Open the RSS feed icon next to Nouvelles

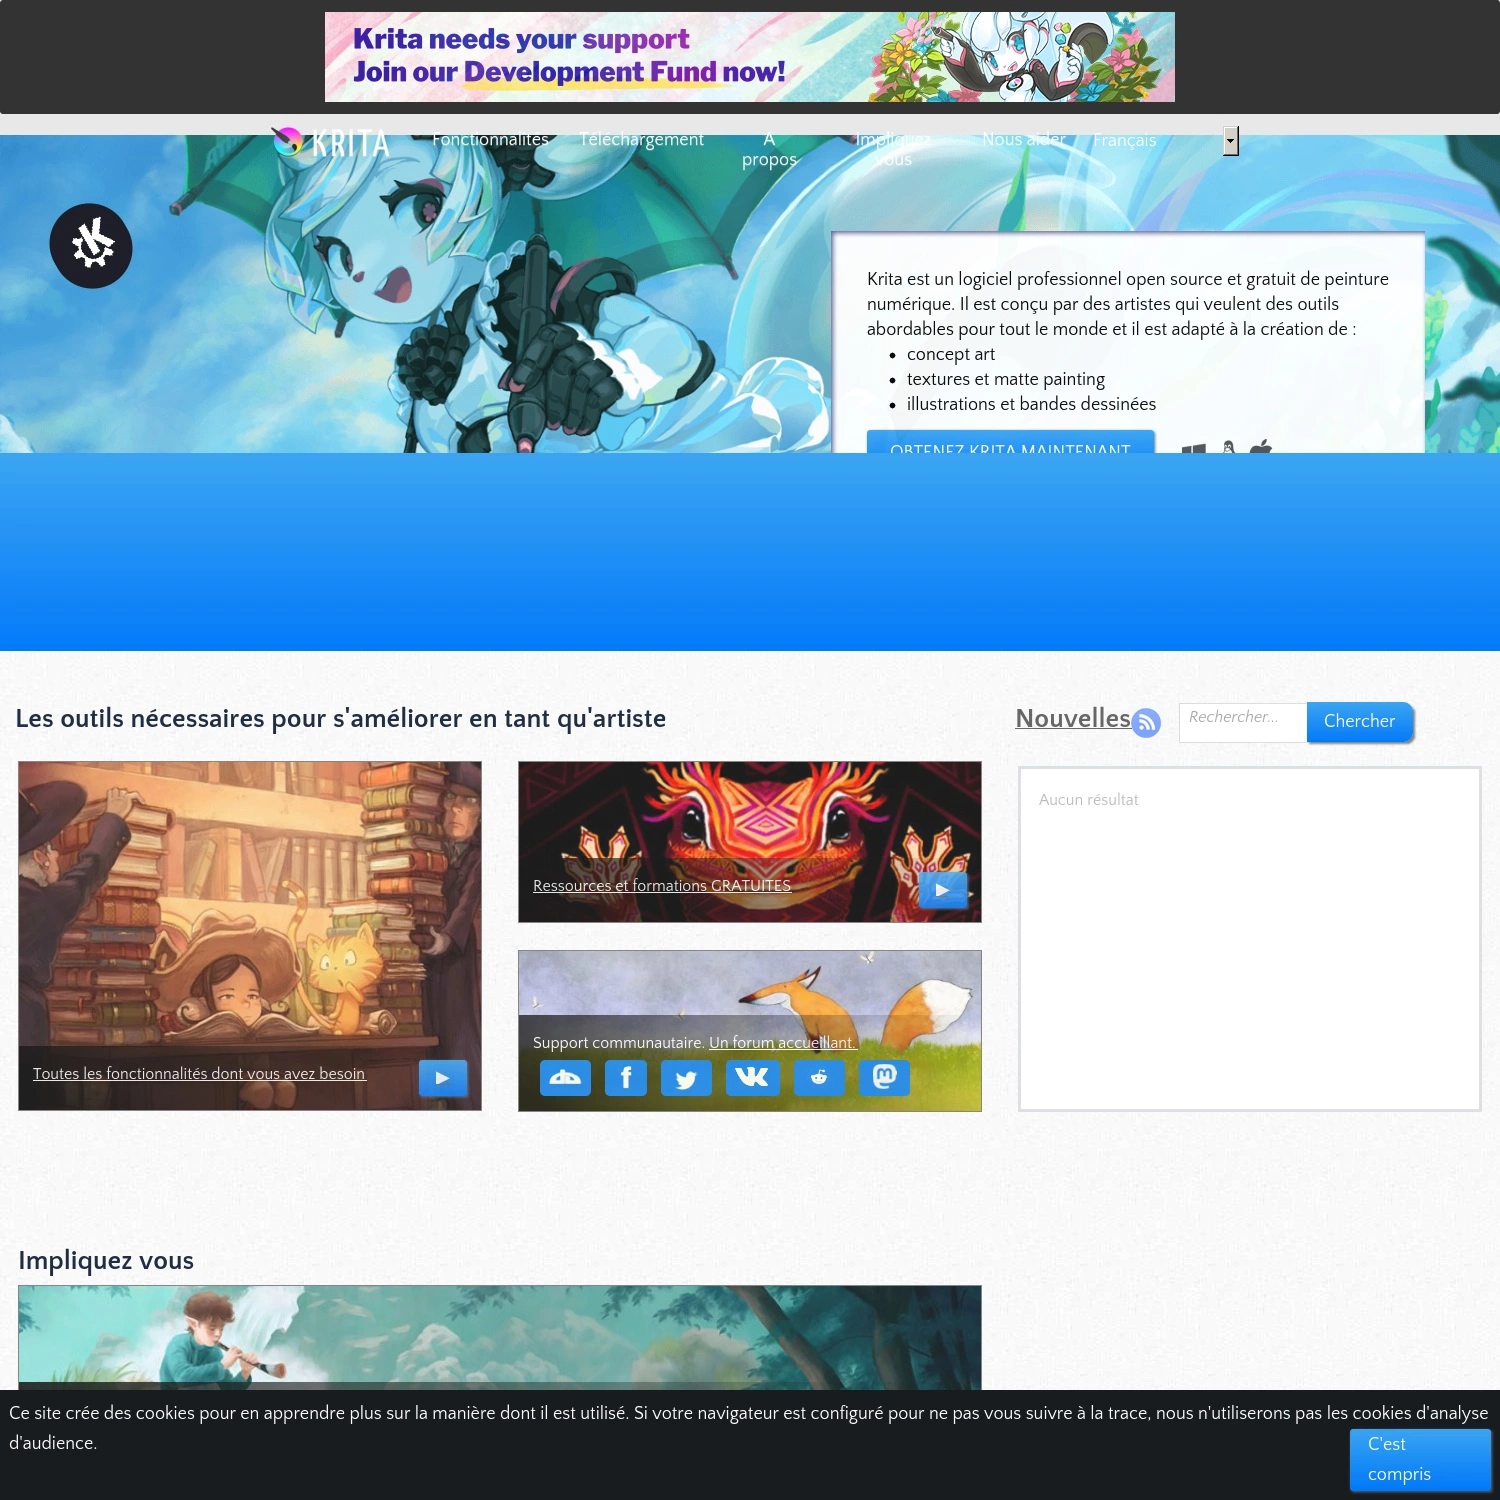[x=1146, y=722]
